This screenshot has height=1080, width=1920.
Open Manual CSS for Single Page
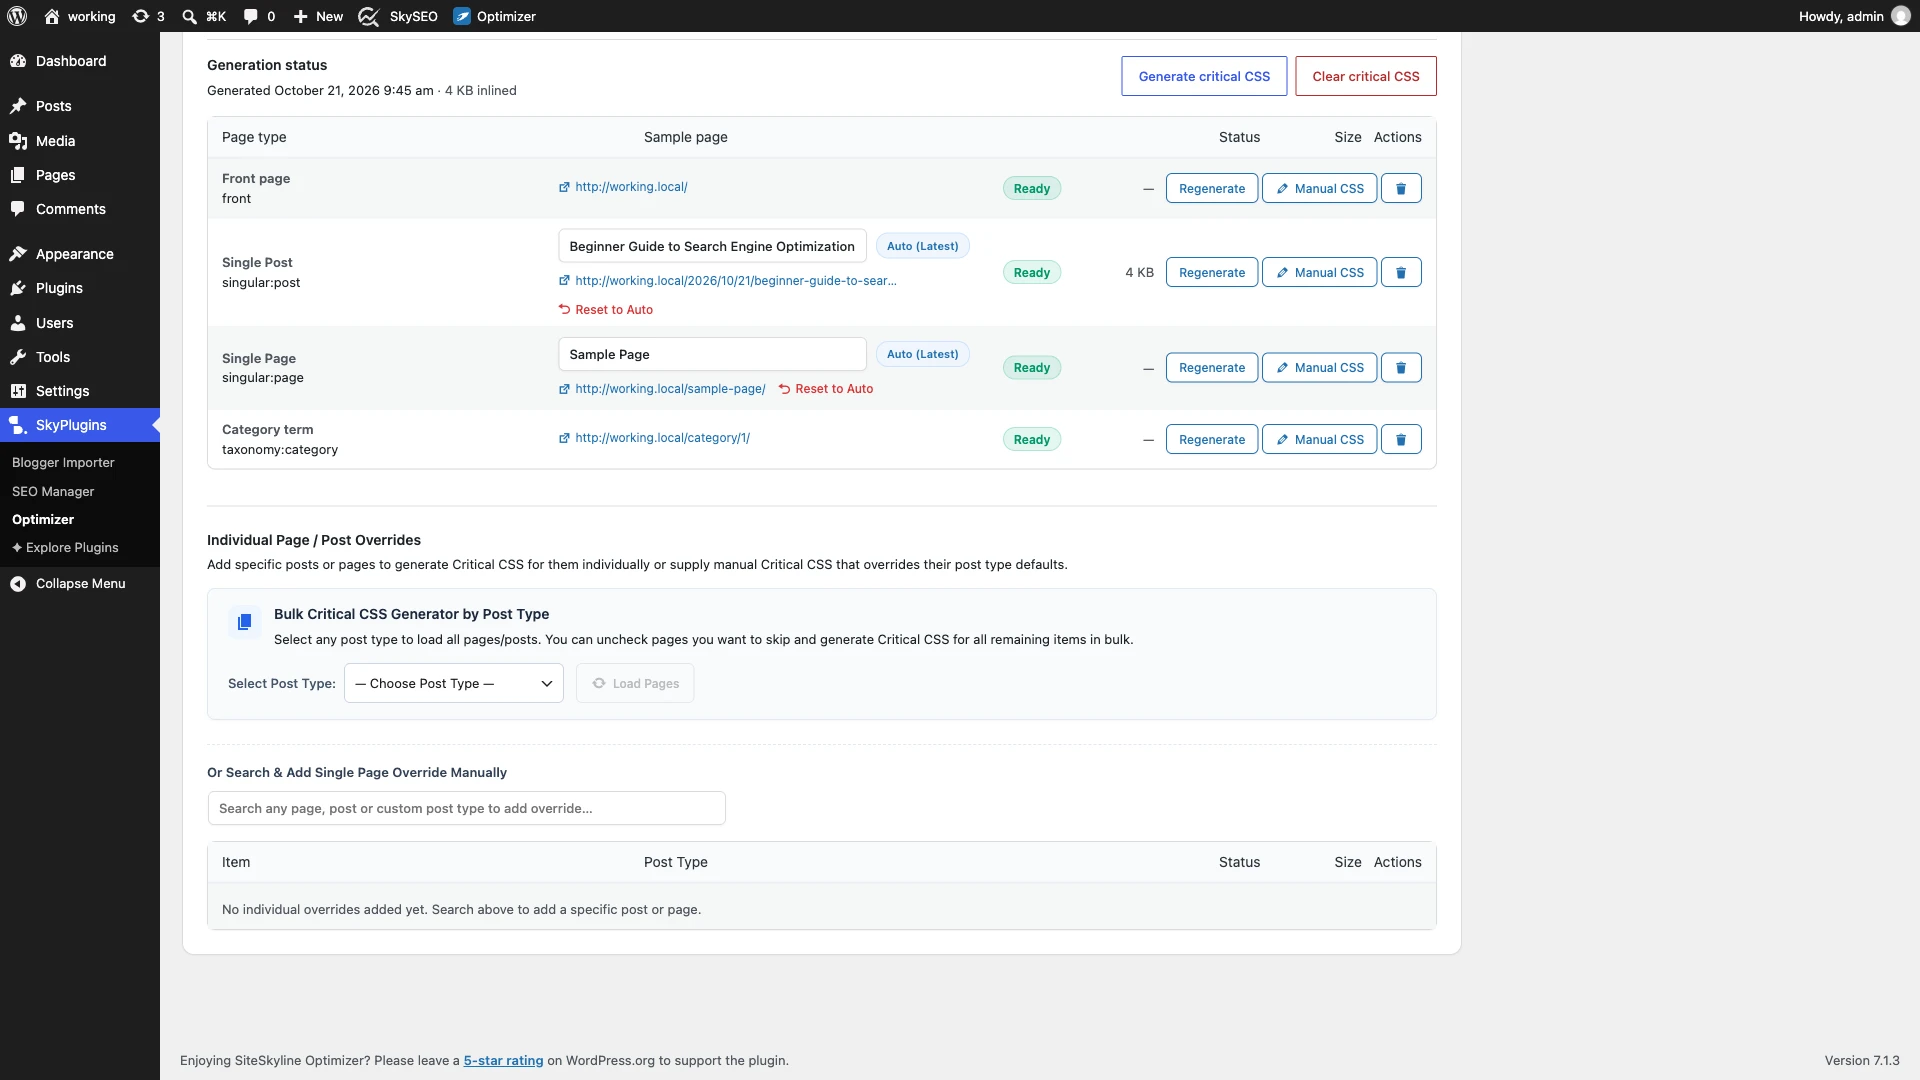(1320, 367)
